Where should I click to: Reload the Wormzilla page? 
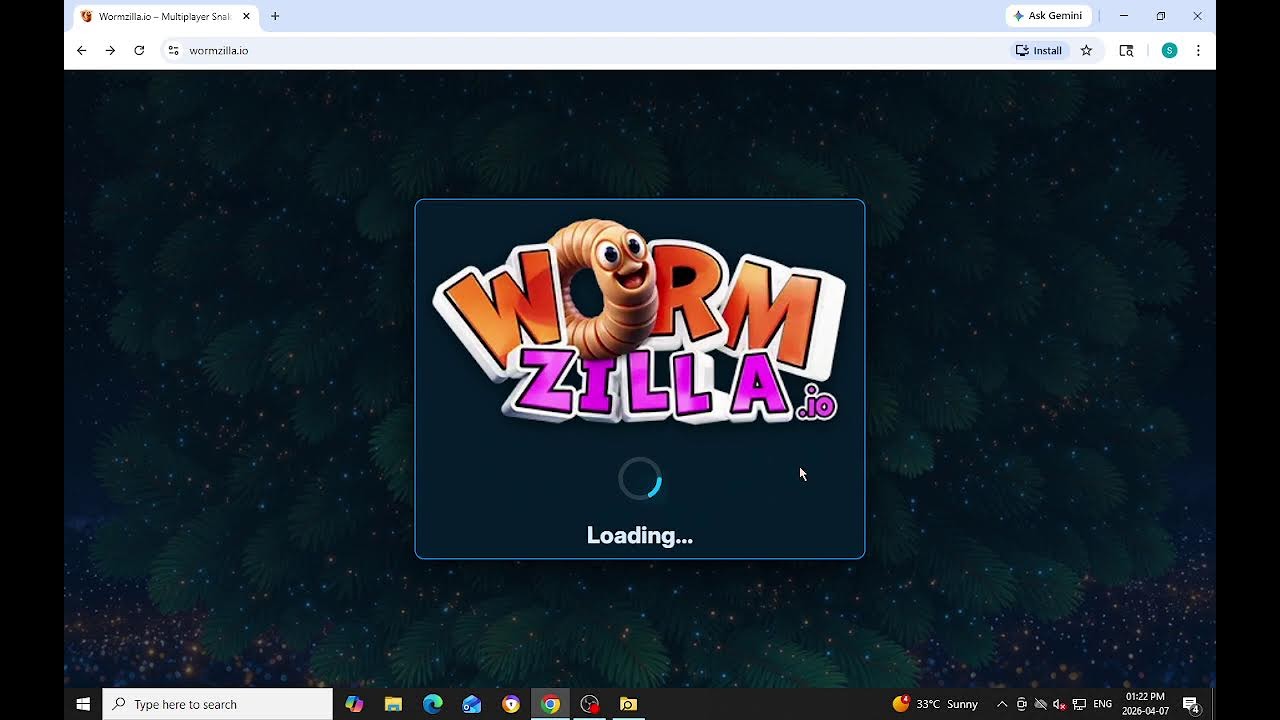[x=139, y=50]
